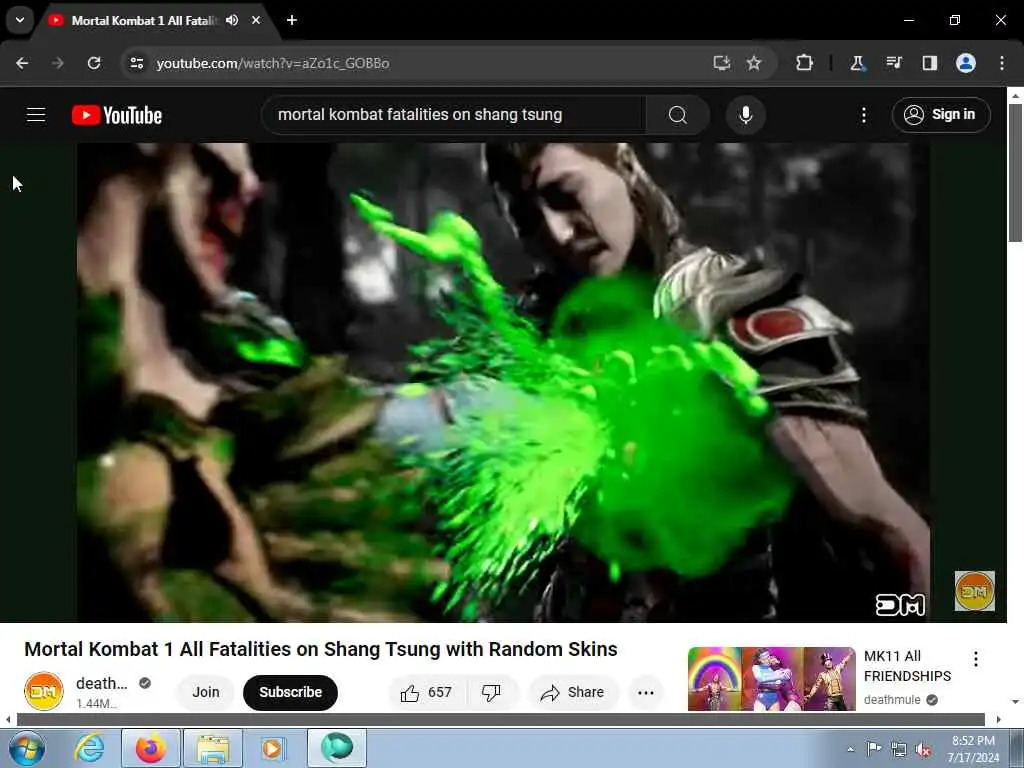Screen dimensions: 1024x768
Task: Open Chrome's three-dot menu
Action: (1002, 63)
